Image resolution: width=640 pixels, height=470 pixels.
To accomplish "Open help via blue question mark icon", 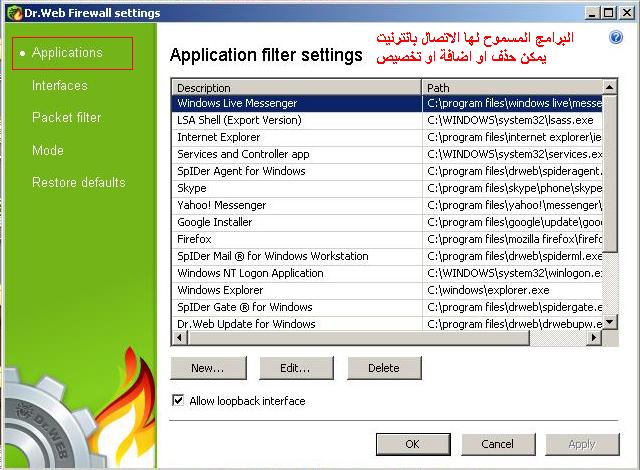I will [x=616, y=38].
